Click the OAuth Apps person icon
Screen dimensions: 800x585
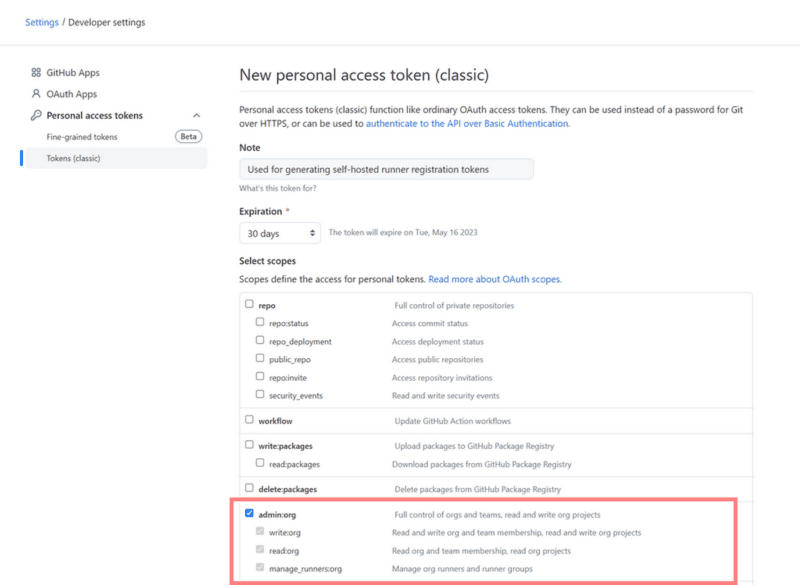click(36, 94)
